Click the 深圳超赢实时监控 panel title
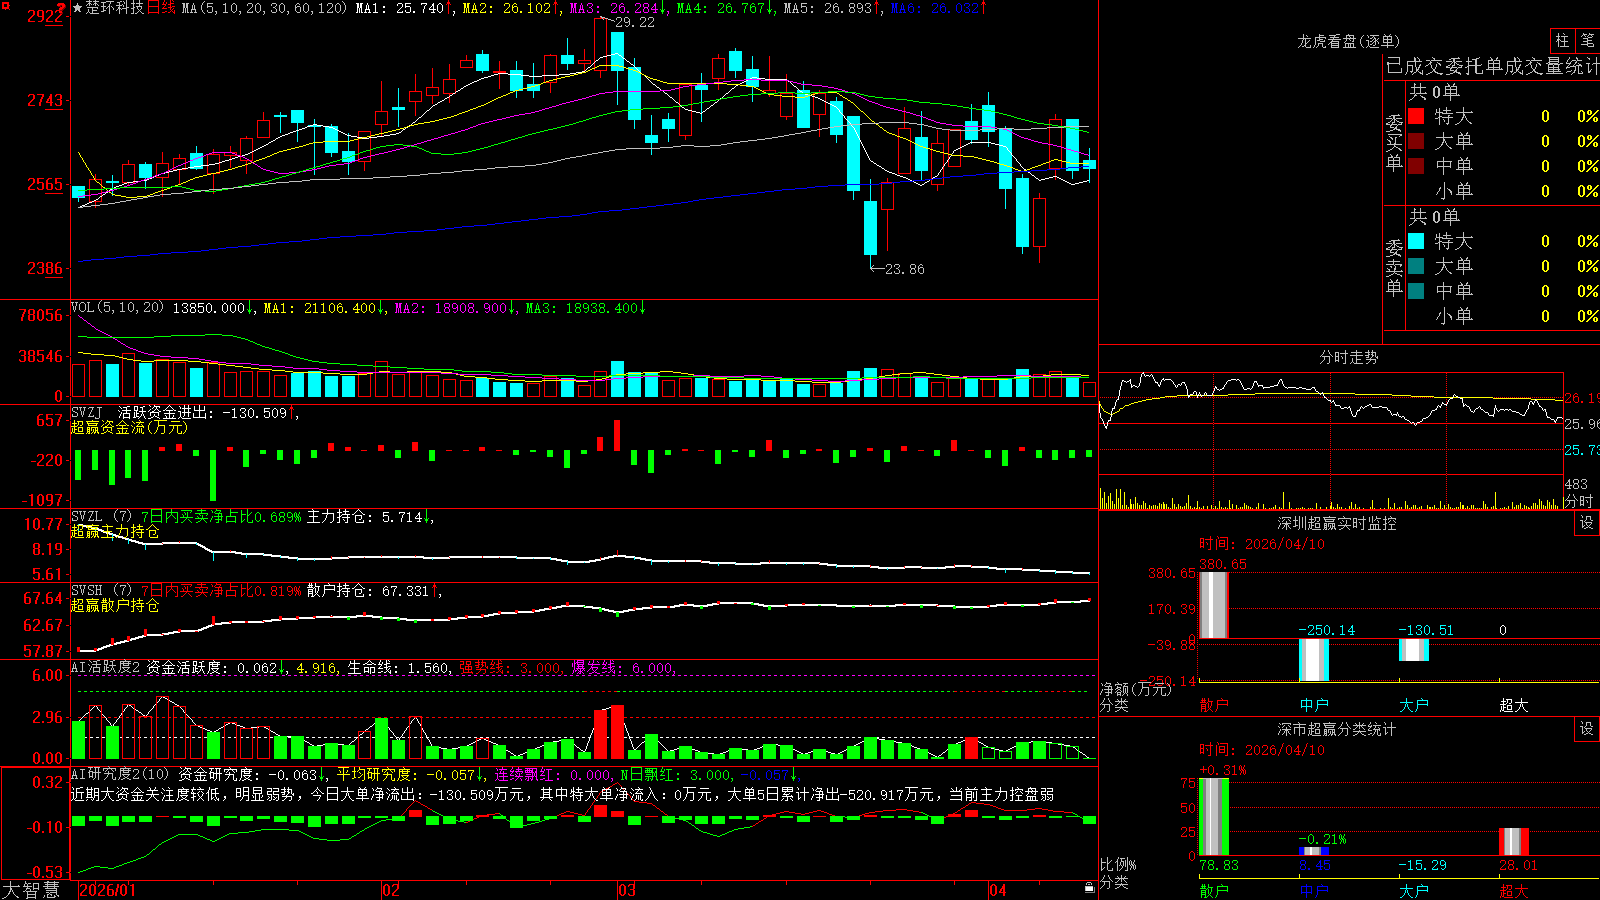The width and height of the screenshot is (1600, 900). click(x=1336, y=523)
